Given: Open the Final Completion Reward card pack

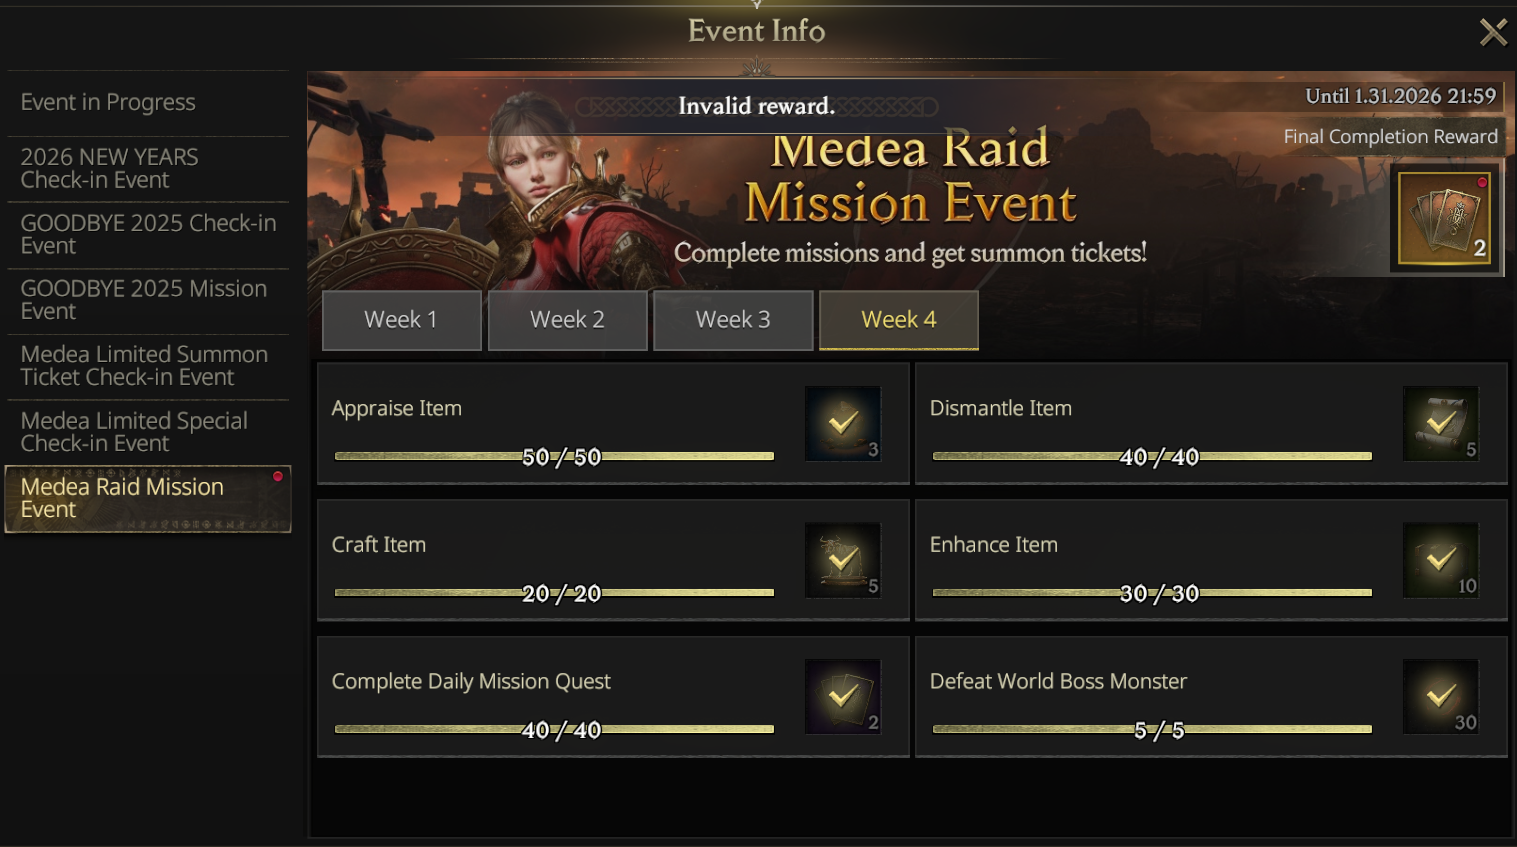Looking at the screenshot, I should 1444,218.
